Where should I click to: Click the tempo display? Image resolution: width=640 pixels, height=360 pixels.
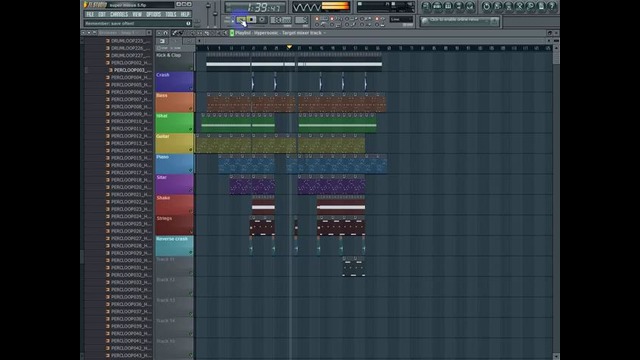coord(281,20)
